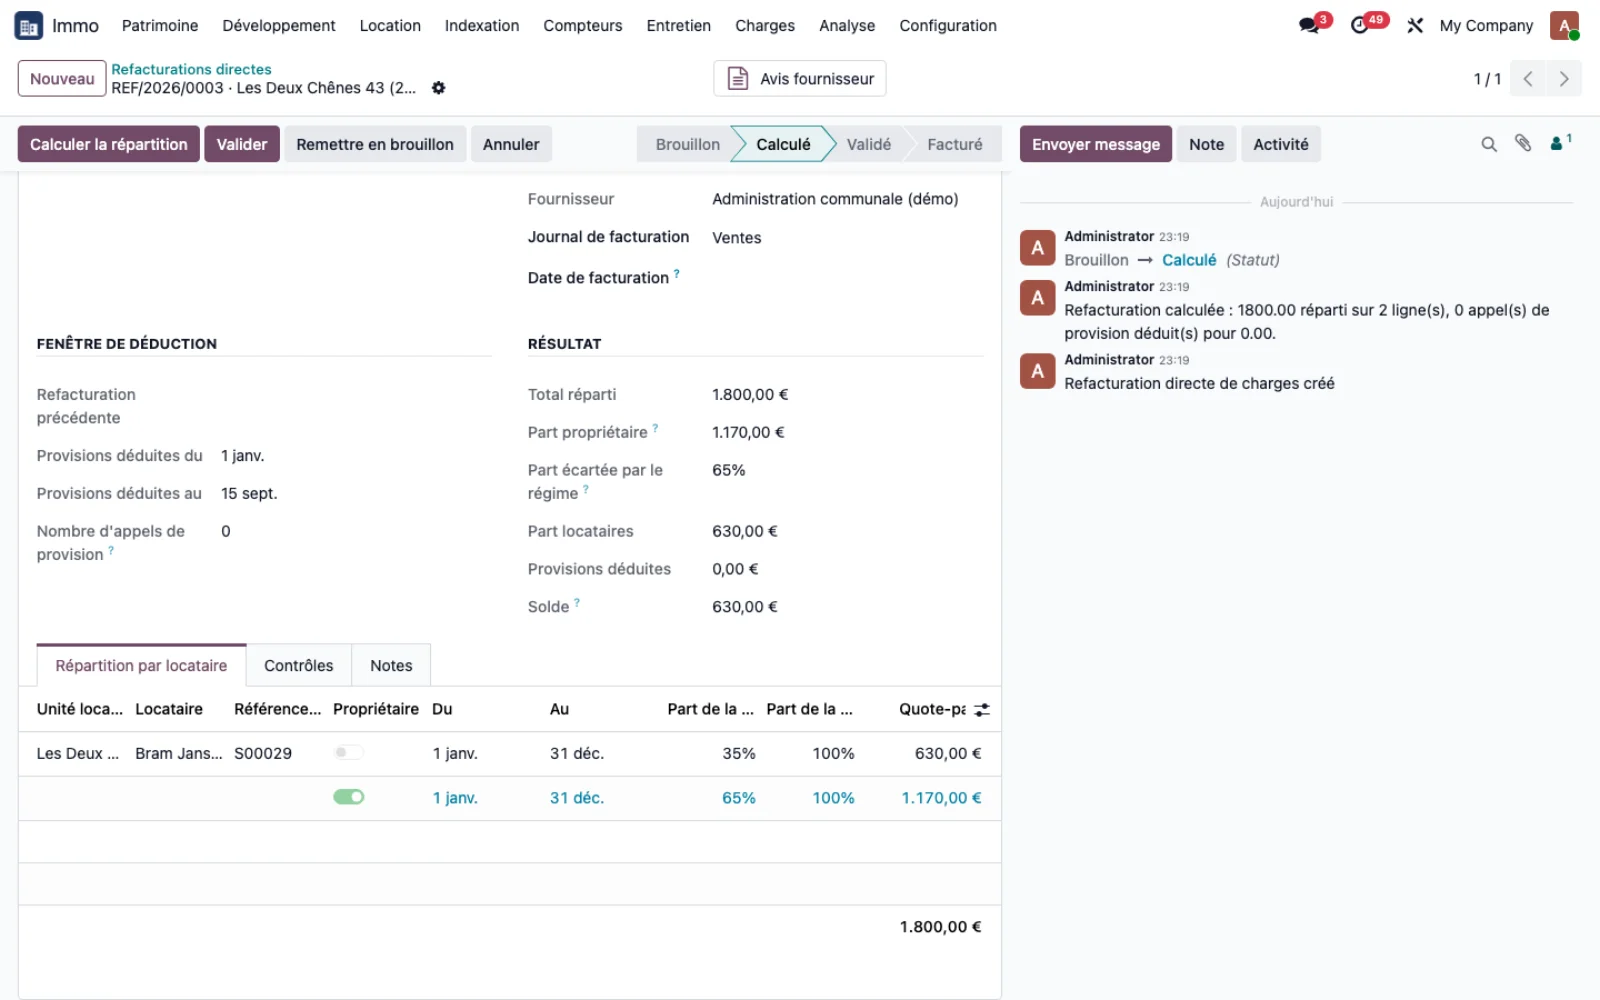
Task: Select the Répartition par locataire tab
Action: [141, 665]
